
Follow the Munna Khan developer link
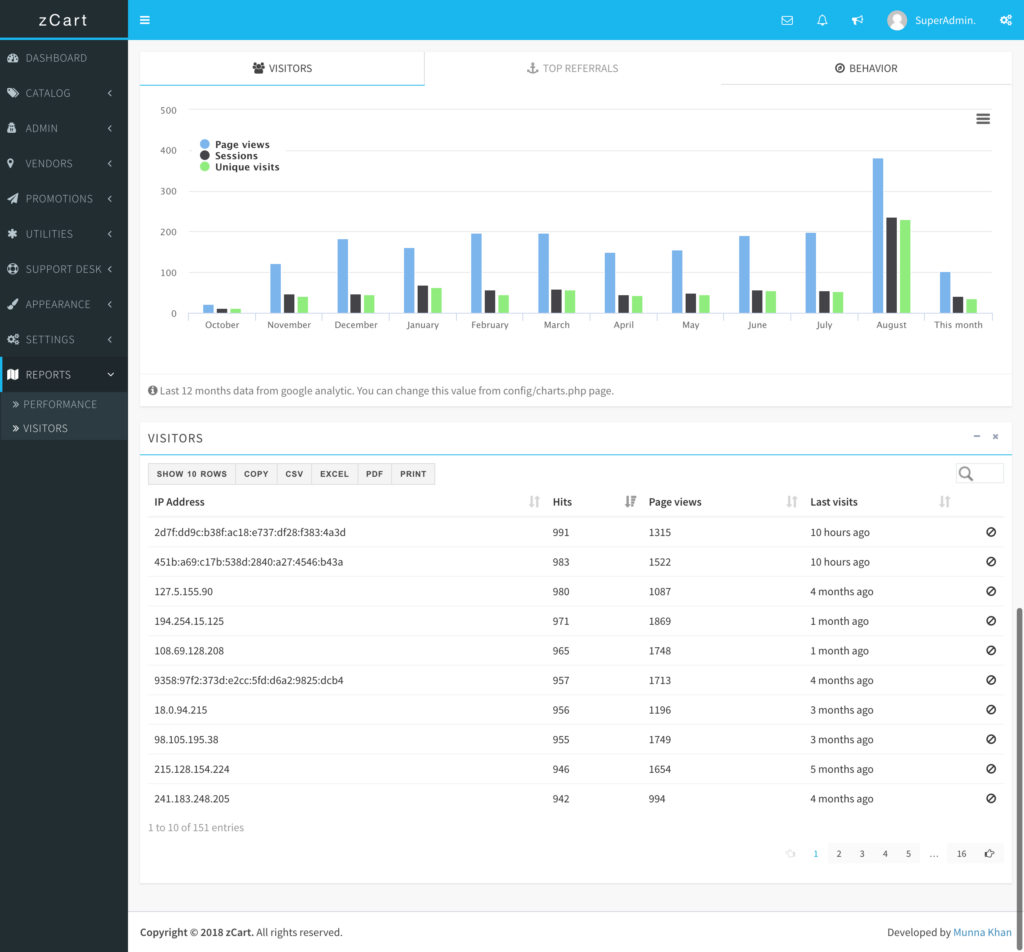[982, 932]
